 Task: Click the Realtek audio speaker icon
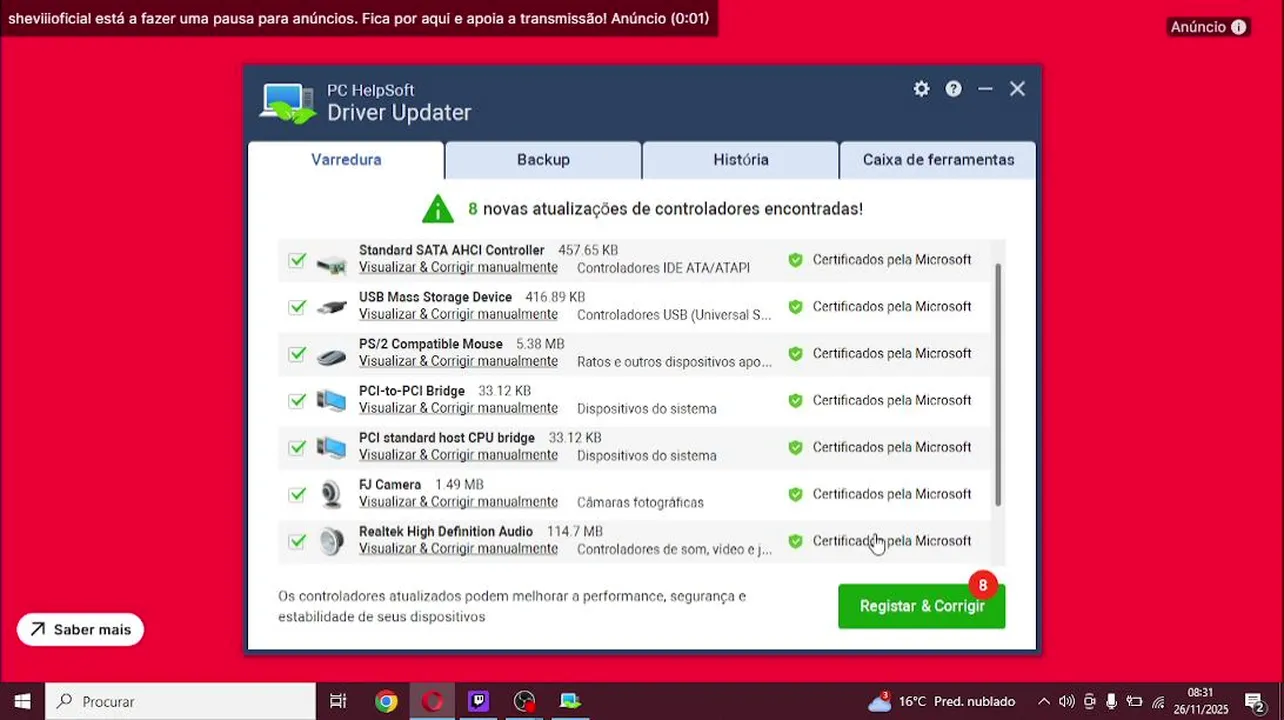click(x=331, y=541)
